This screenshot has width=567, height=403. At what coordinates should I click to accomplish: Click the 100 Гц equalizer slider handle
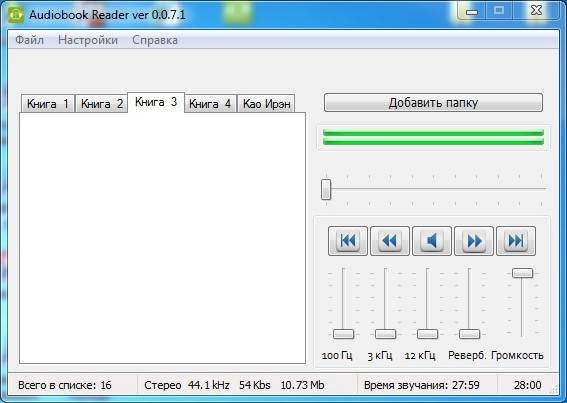click(x=343, y=334)
